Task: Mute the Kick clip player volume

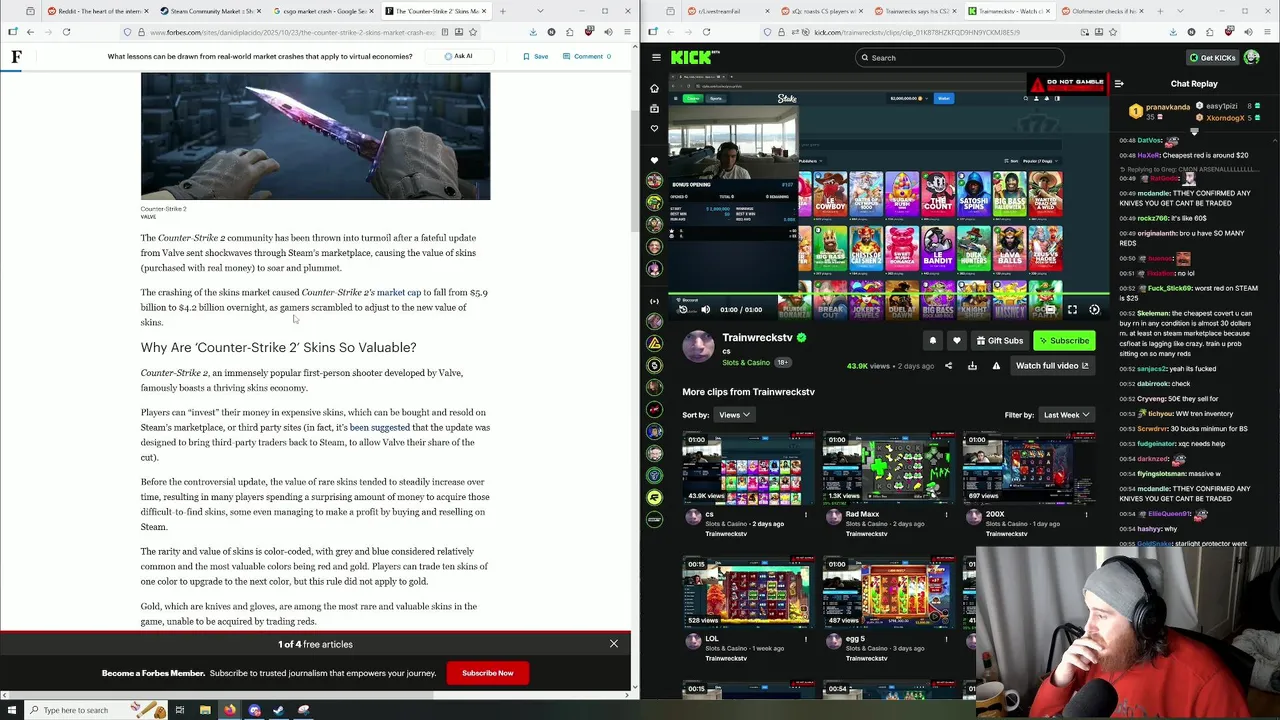Action: click(705, 310)
